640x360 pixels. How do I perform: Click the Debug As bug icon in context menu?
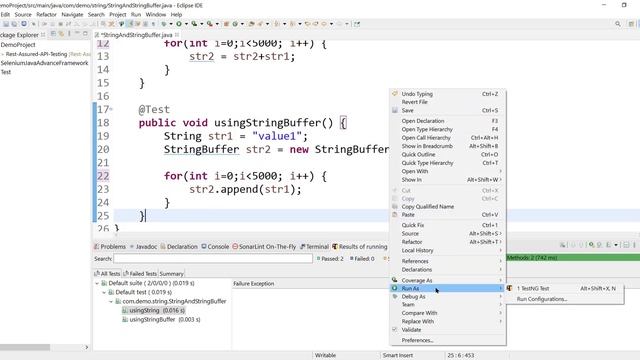[395, 296]
